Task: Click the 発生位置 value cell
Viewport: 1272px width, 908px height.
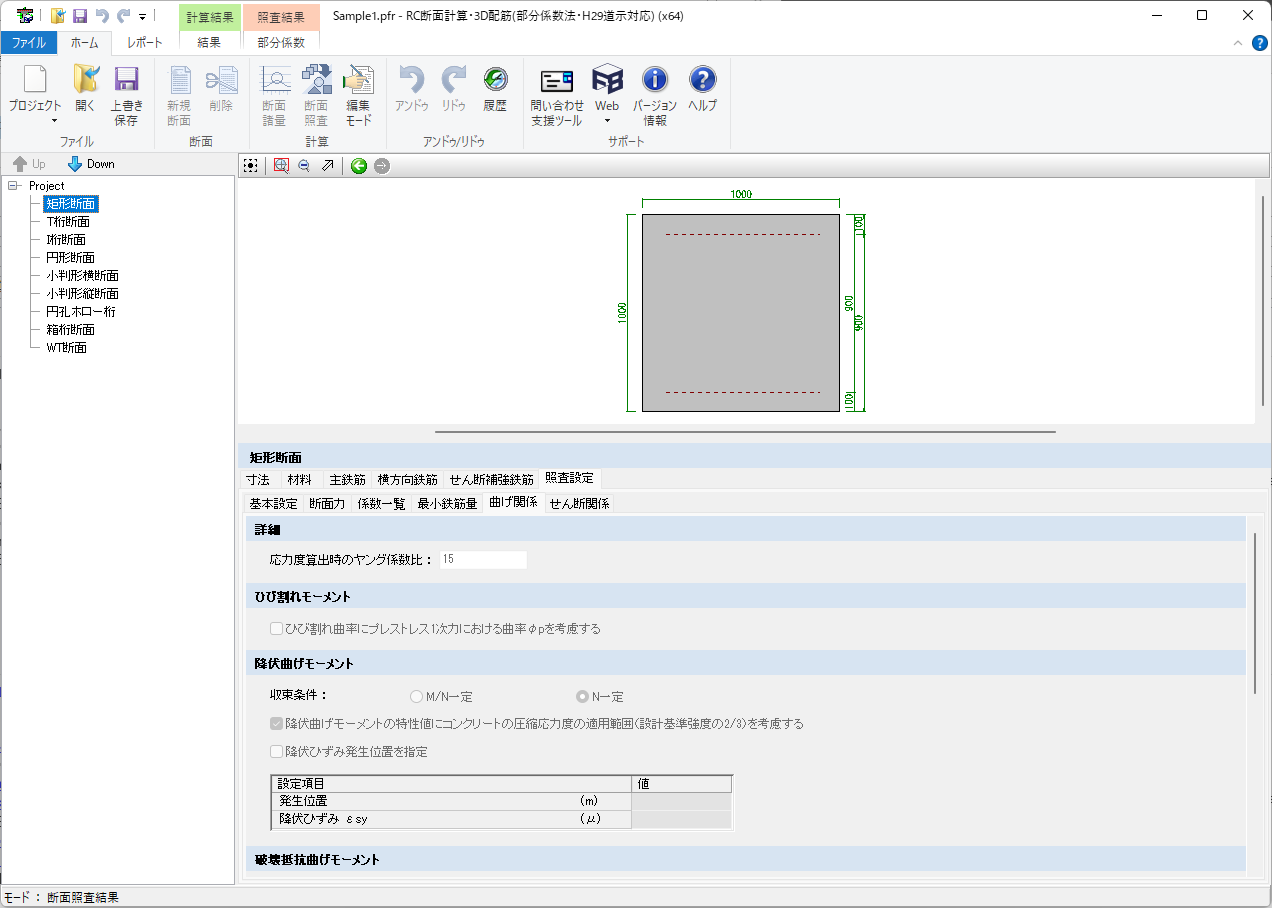Action: click(x=682, y=801)
